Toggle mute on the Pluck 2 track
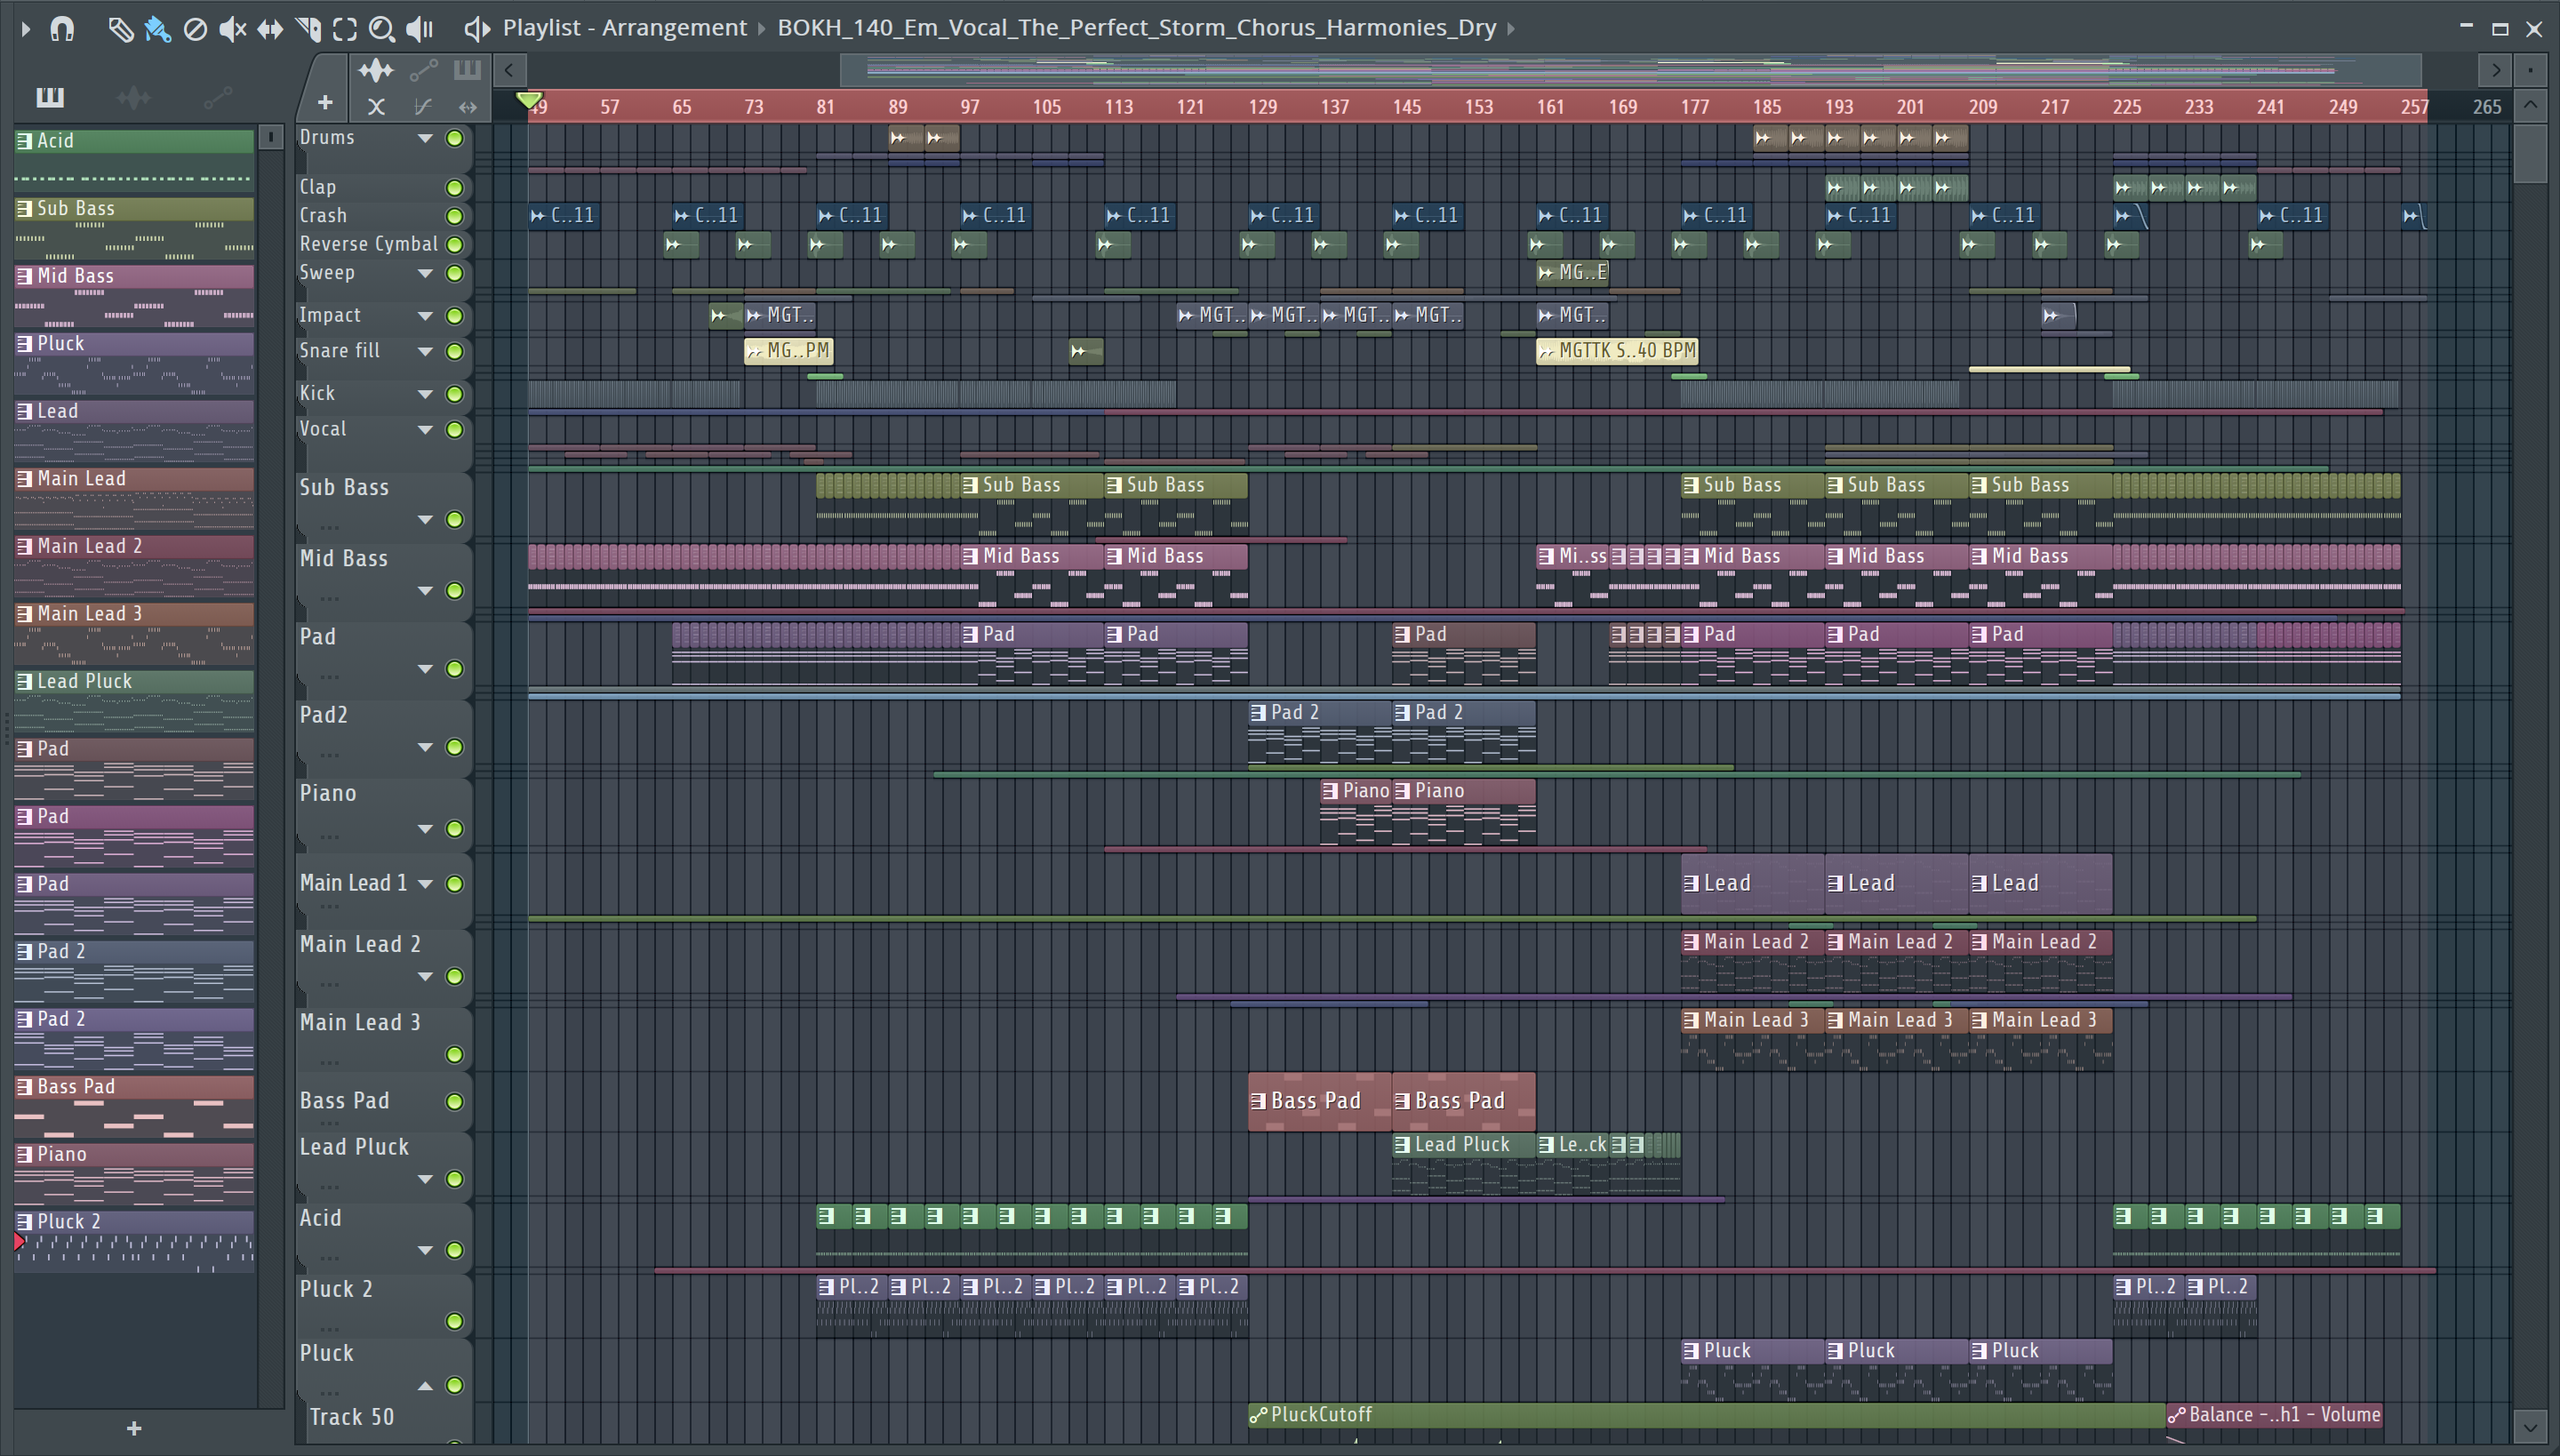2560x1456 pixels. (454, 1321)
